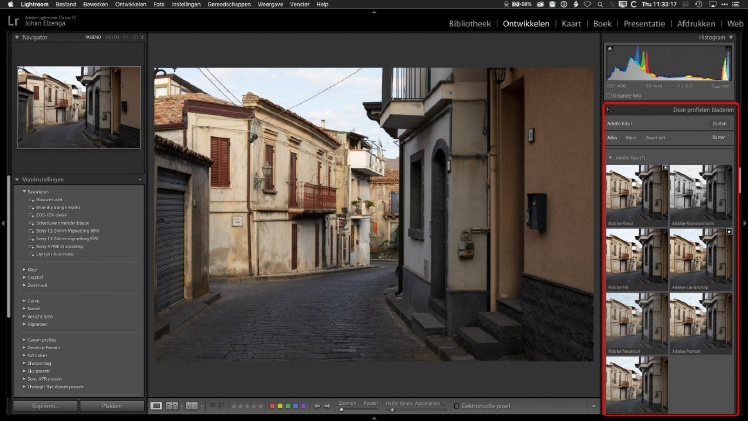
Task: Add new preset with plus icon
Action: [140, 180]
